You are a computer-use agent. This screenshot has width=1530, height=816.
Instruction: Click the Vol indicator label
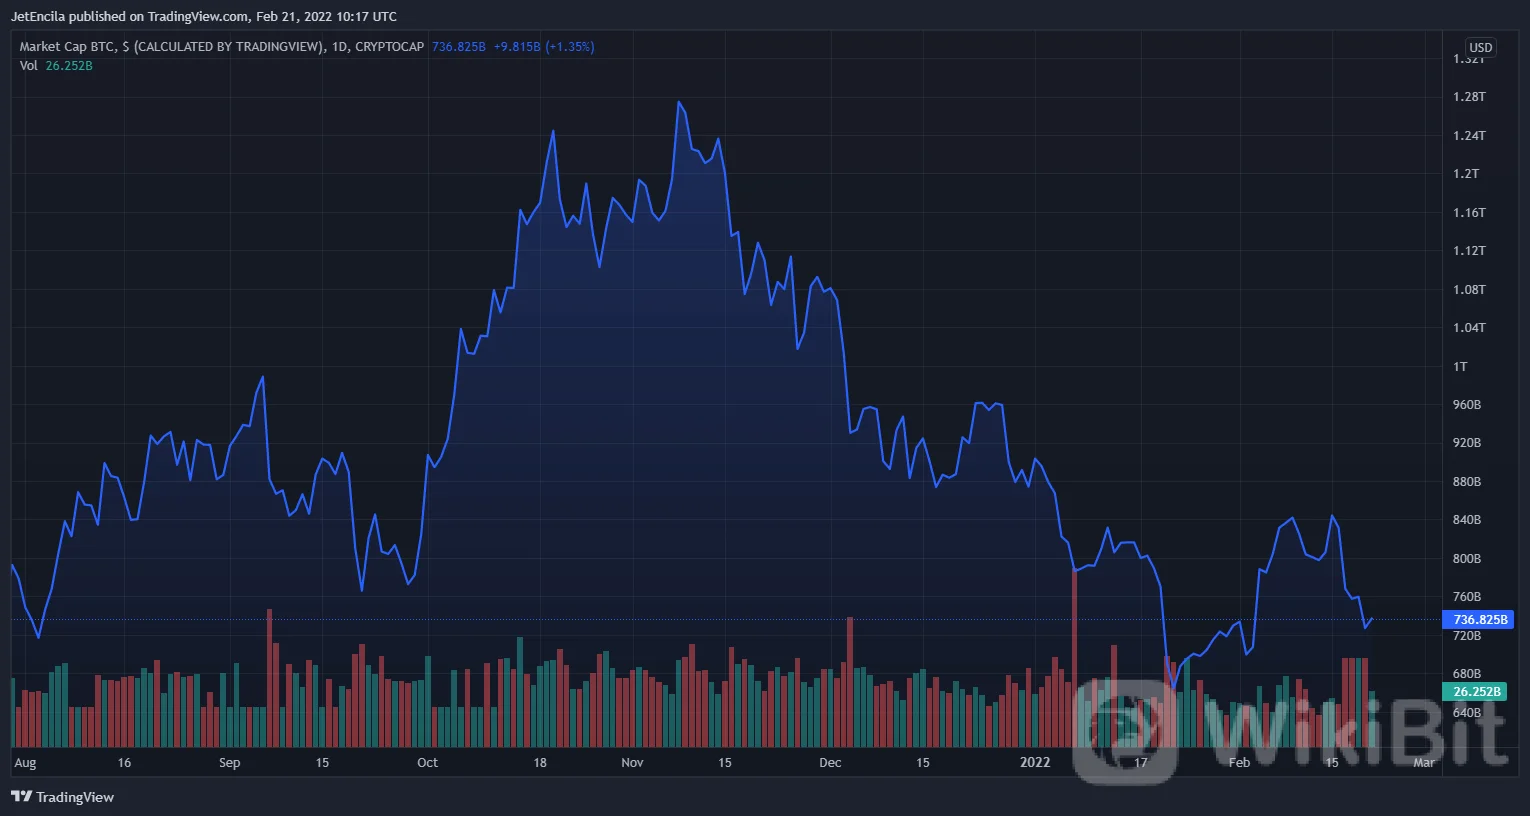28,66
